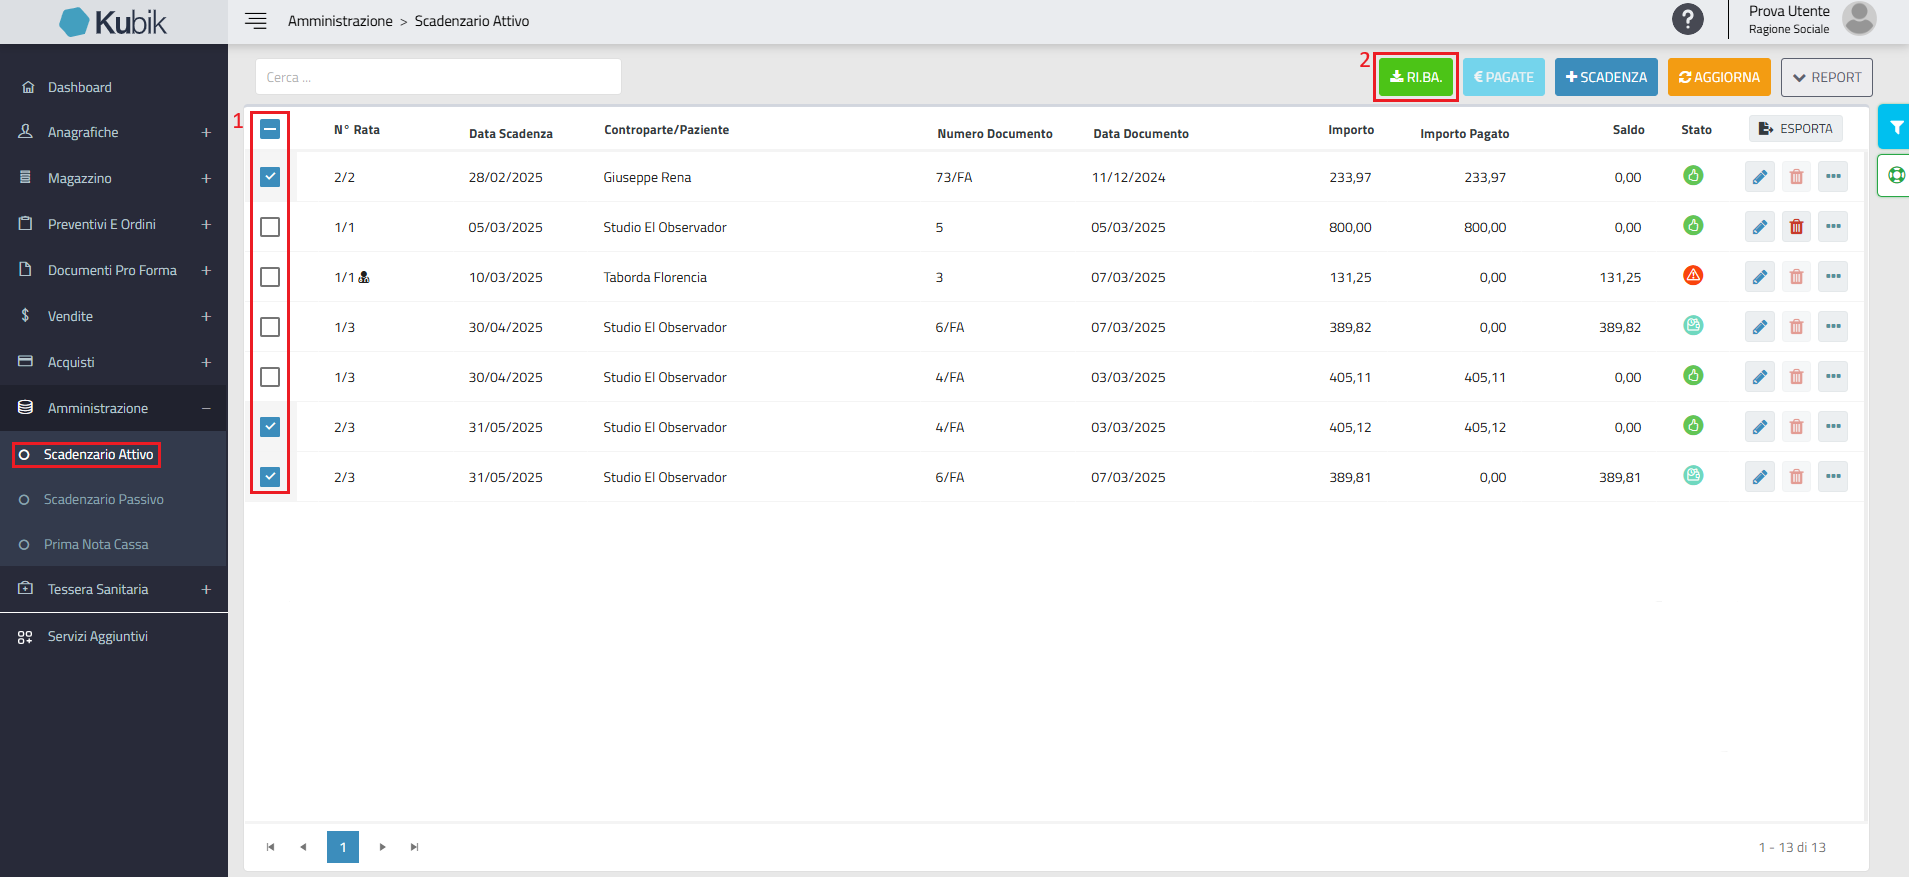Toggle the hamburger sidebar menu icon
The height and width of the screenshot is (877, 1909).
tap(256, 21)
